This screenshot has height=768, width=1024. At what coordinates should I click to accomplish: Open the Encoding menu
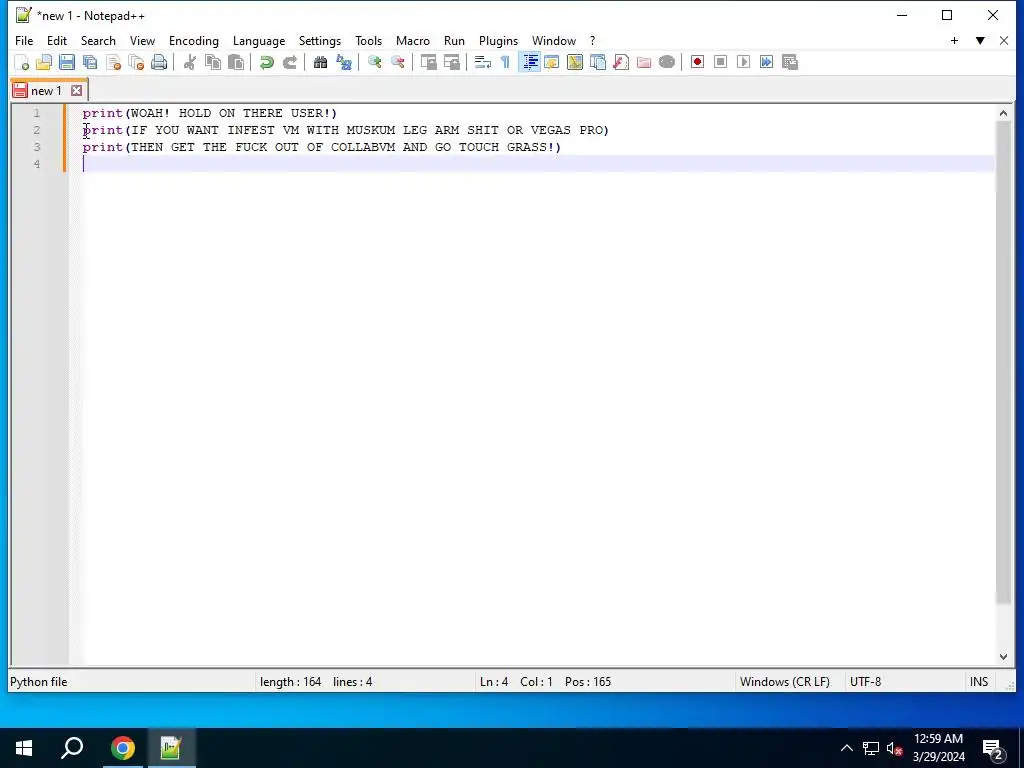tap(194, 40)
